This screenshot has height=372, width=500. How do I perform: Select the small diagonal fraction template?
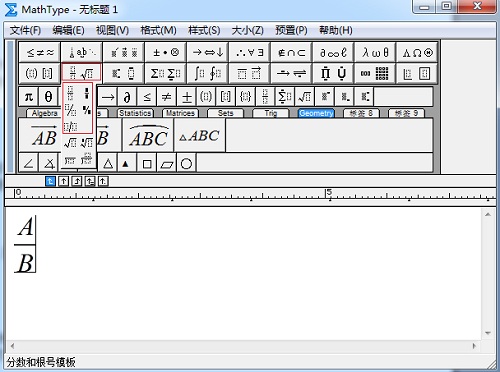87,109
